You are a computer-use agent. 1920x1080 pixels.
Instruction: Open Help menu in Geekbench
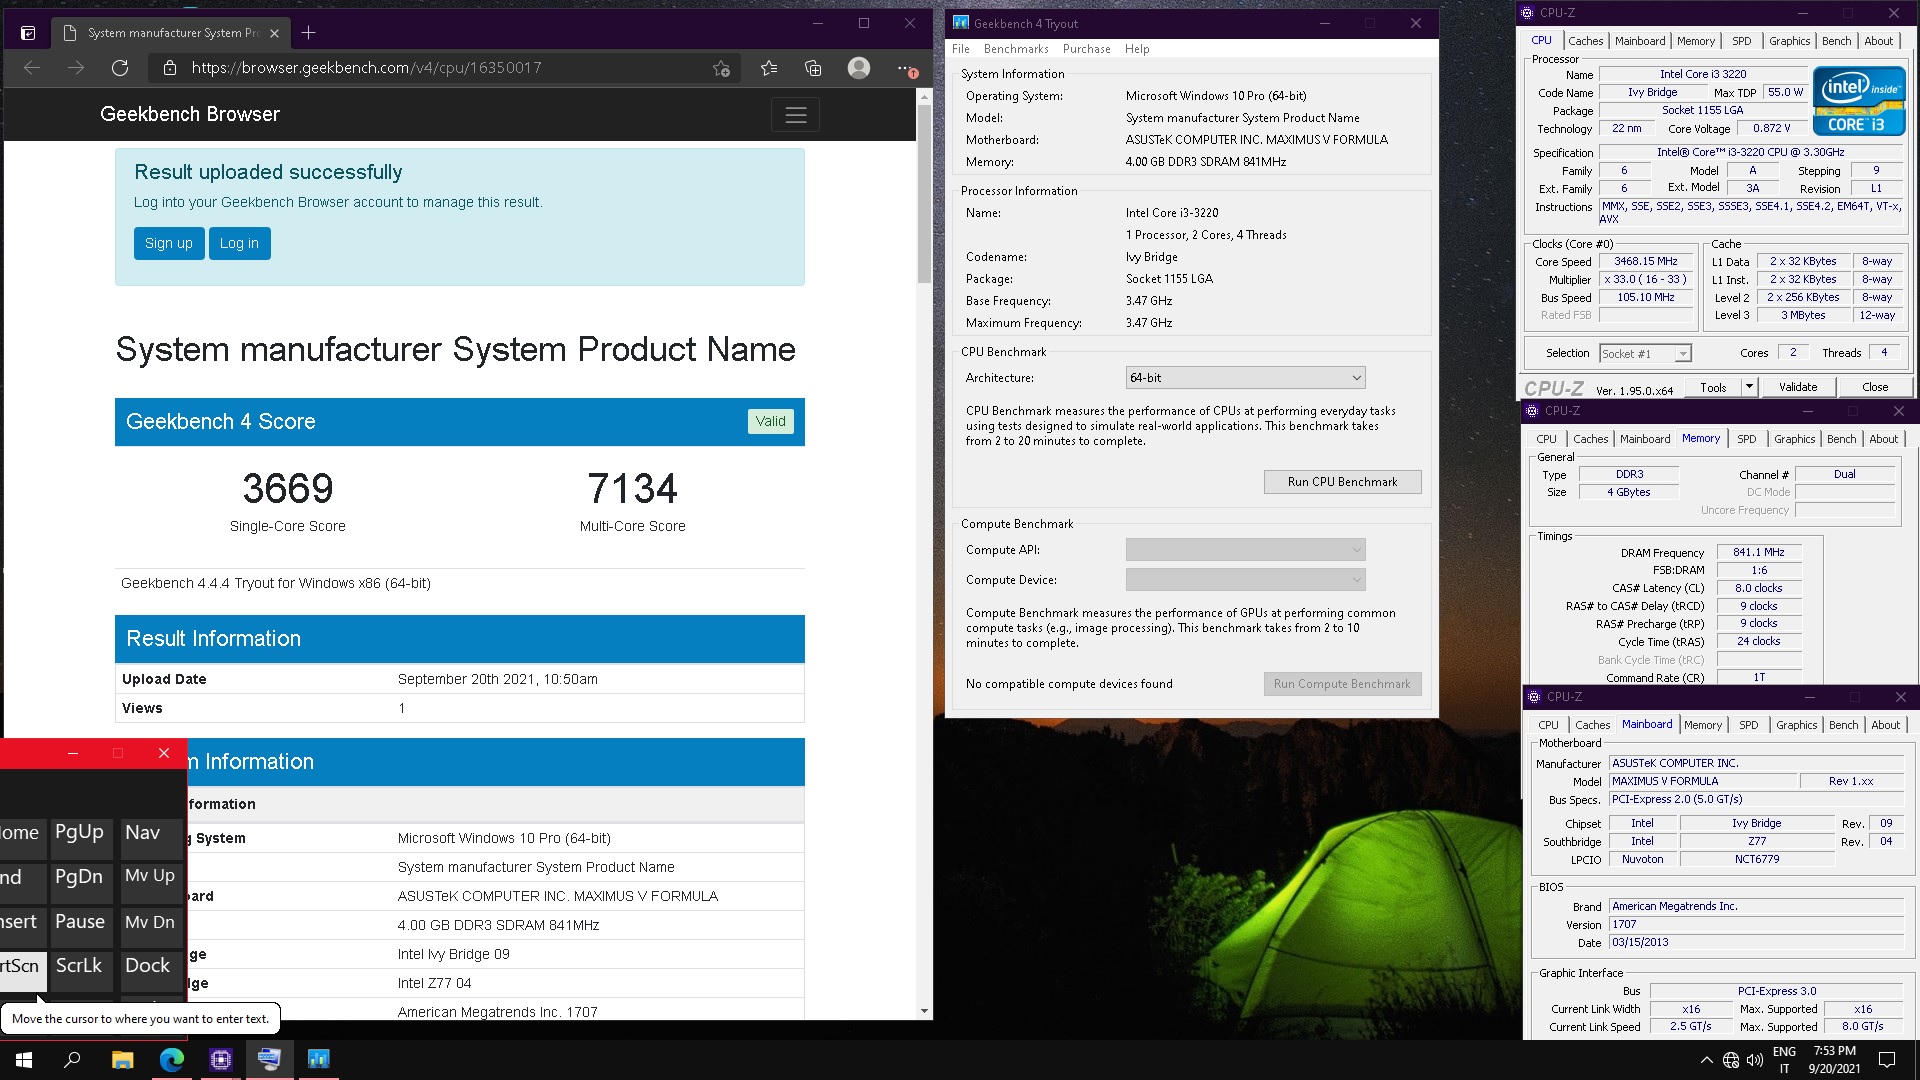click(1137, 49)
